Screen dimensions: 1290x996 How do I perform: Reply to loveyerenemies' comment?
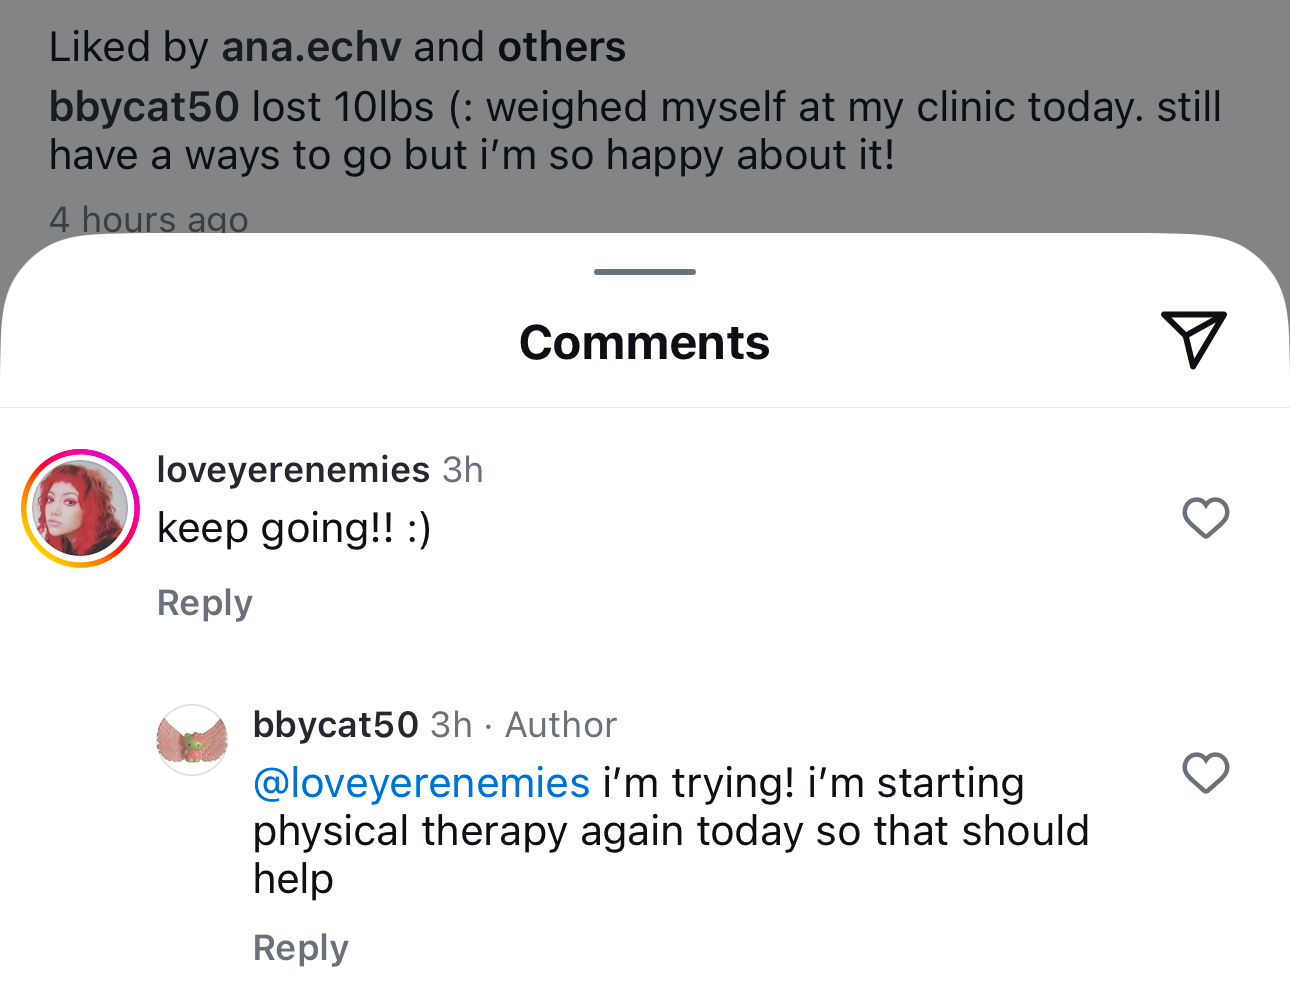(x=205, y=603)
